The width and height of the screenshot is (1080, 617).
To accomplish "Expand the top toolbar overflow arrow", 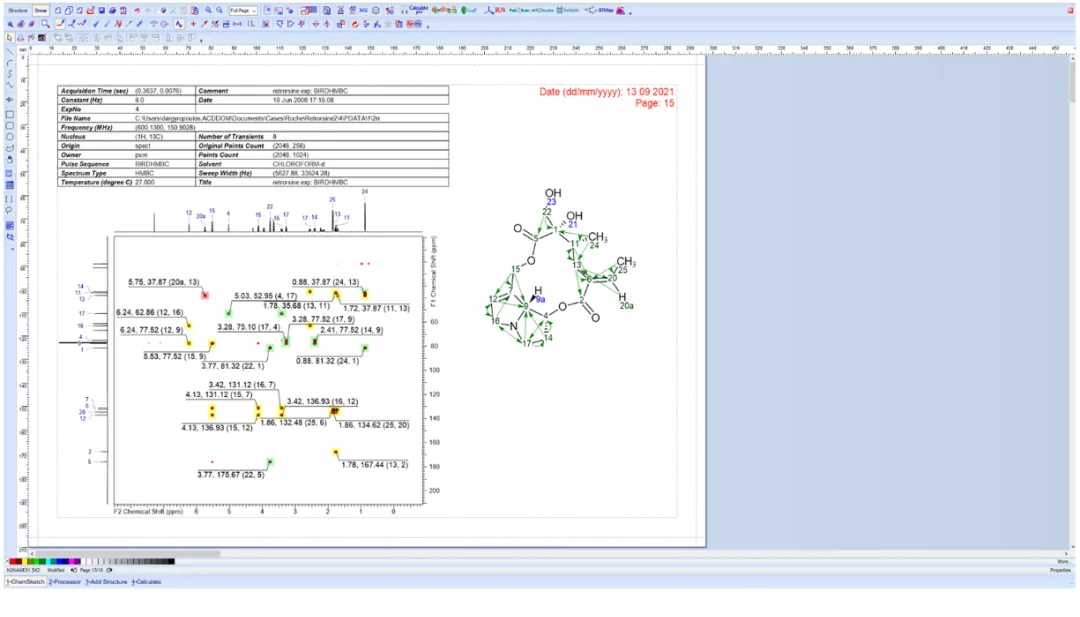I will click(630, 12).
